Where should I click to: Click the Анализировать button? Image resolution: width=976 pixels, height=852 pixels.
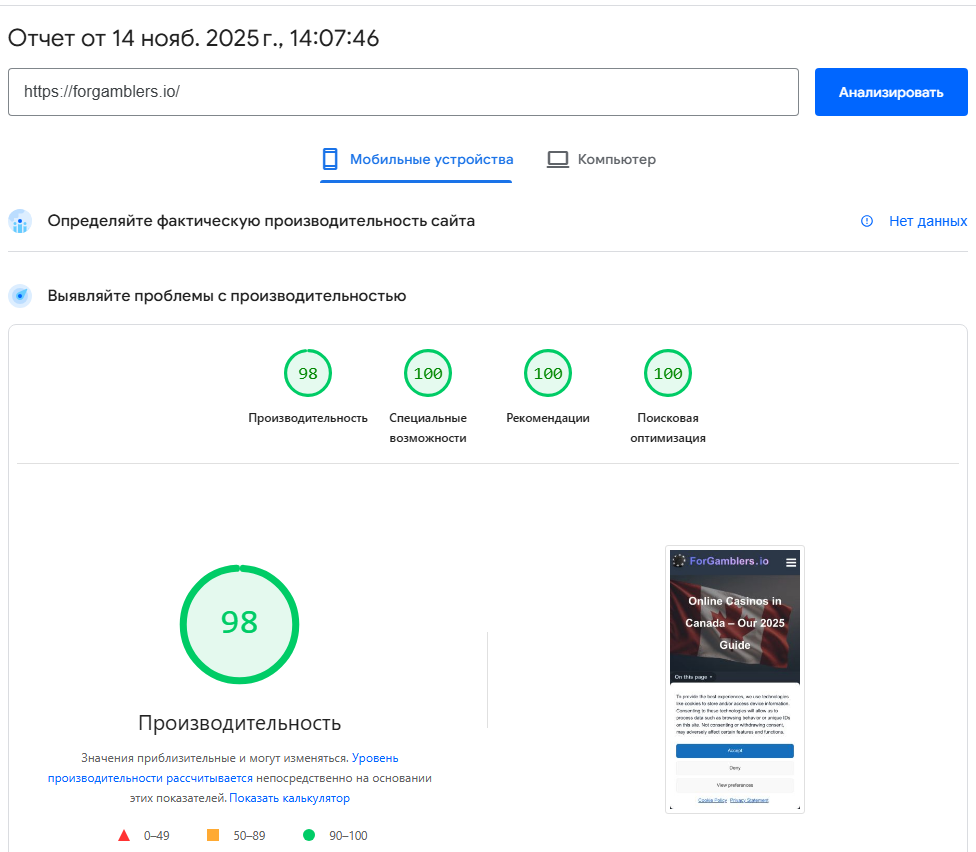coord(891,92)
